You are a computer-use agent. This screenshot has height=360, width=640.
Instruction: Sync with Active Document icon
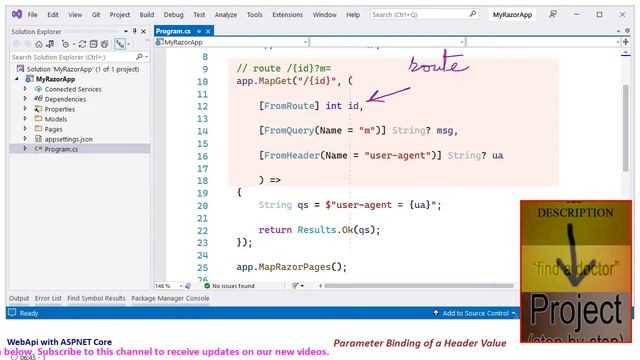[x=82, y=44]
